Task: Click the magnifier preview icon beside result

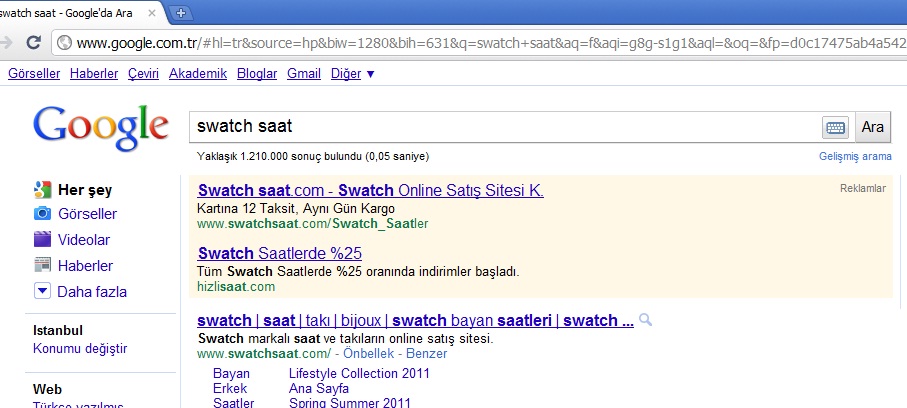Action: click(646, 320)
